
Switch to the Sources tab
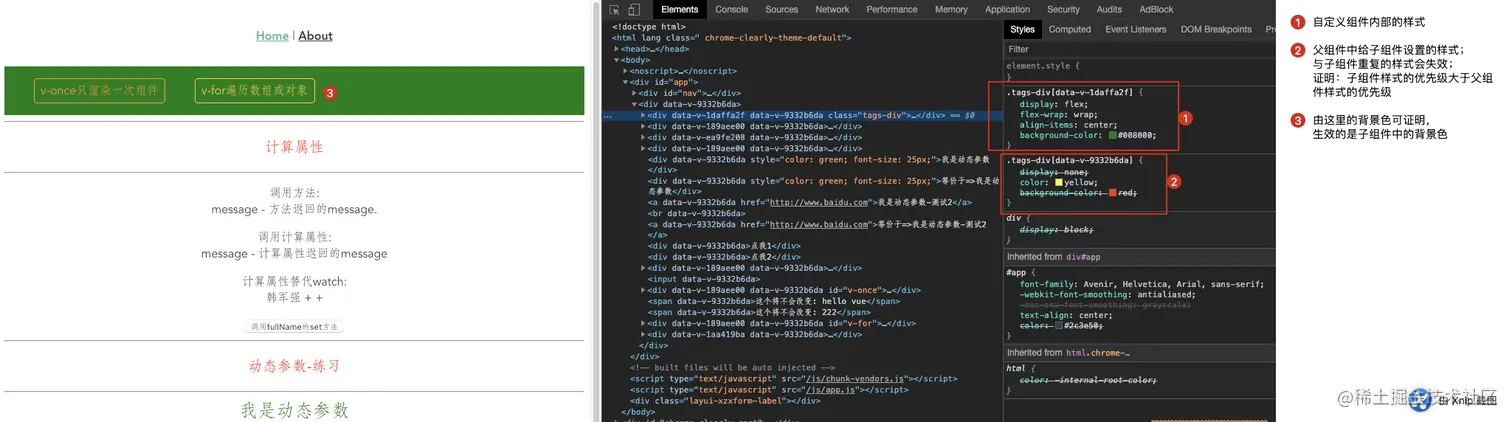(x=781, y=9)
